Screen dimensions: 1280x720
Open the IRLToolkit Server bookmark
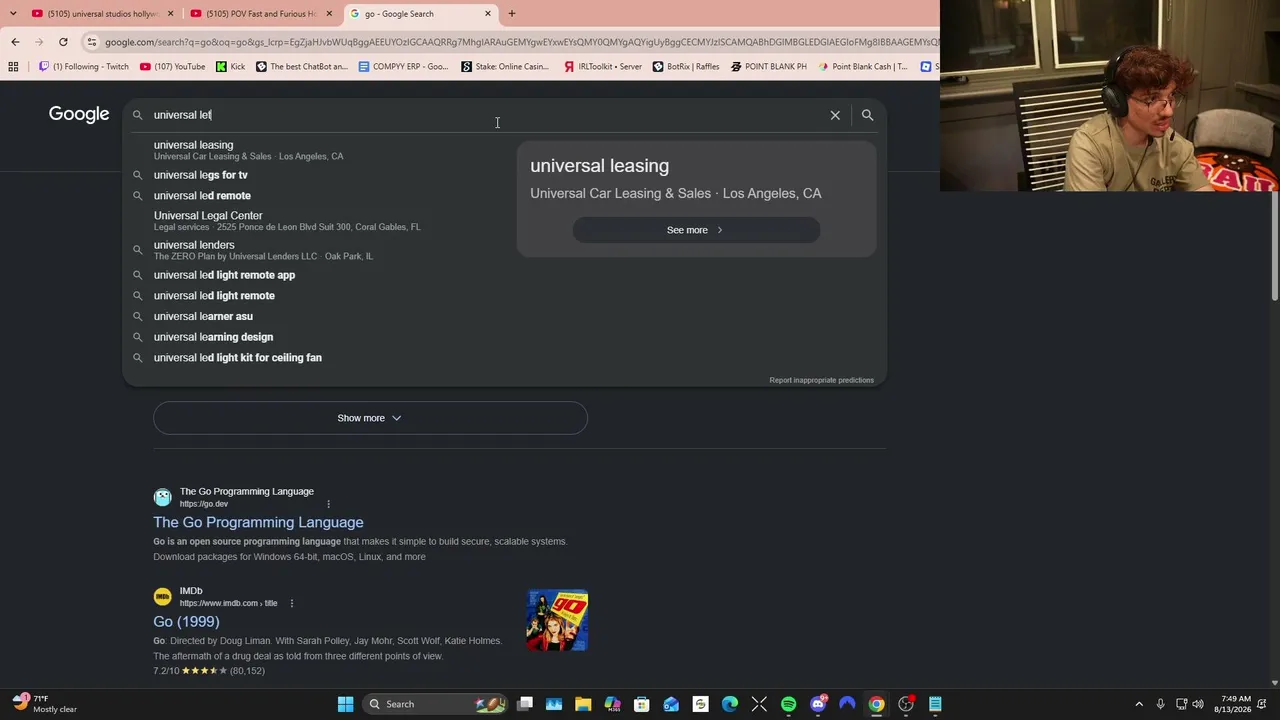tap(603, 67)
